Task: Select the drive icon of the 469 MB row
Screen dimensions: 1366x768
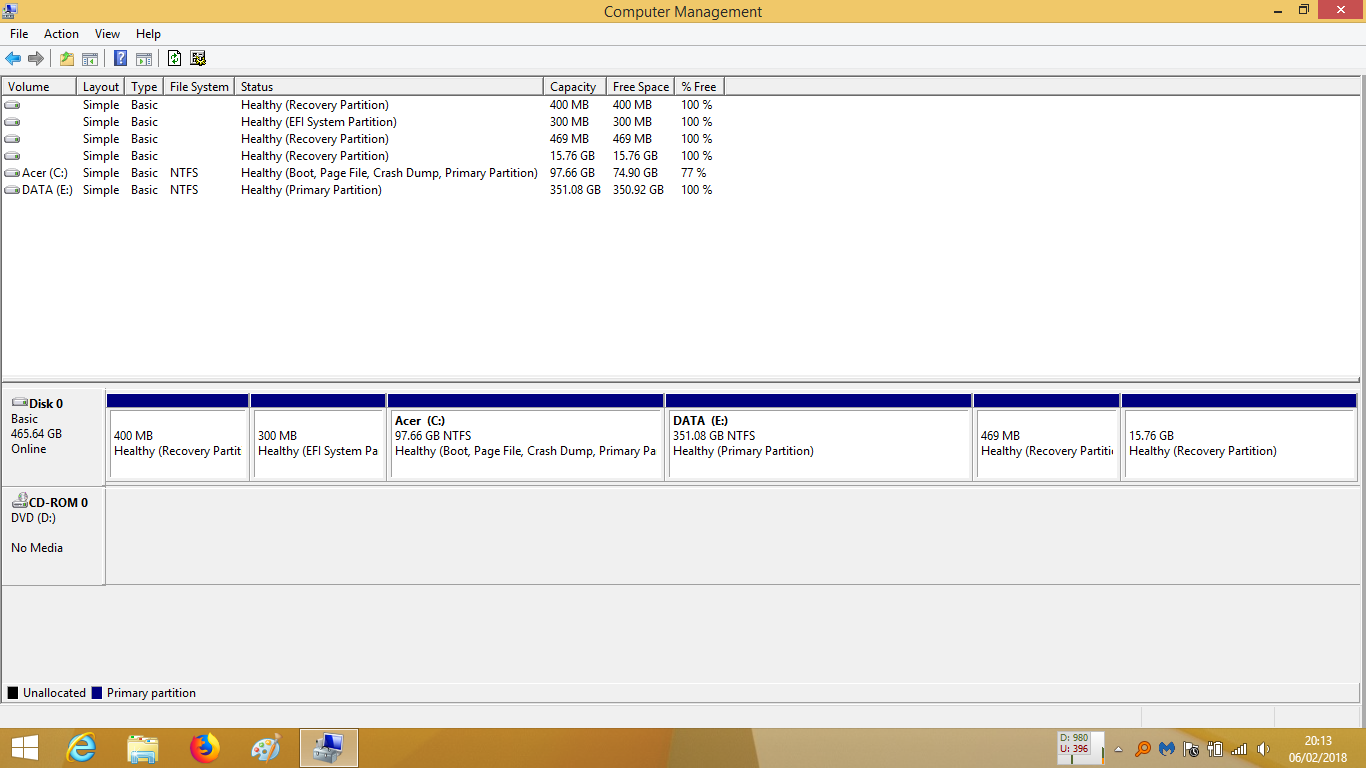Action: point(12,139)
